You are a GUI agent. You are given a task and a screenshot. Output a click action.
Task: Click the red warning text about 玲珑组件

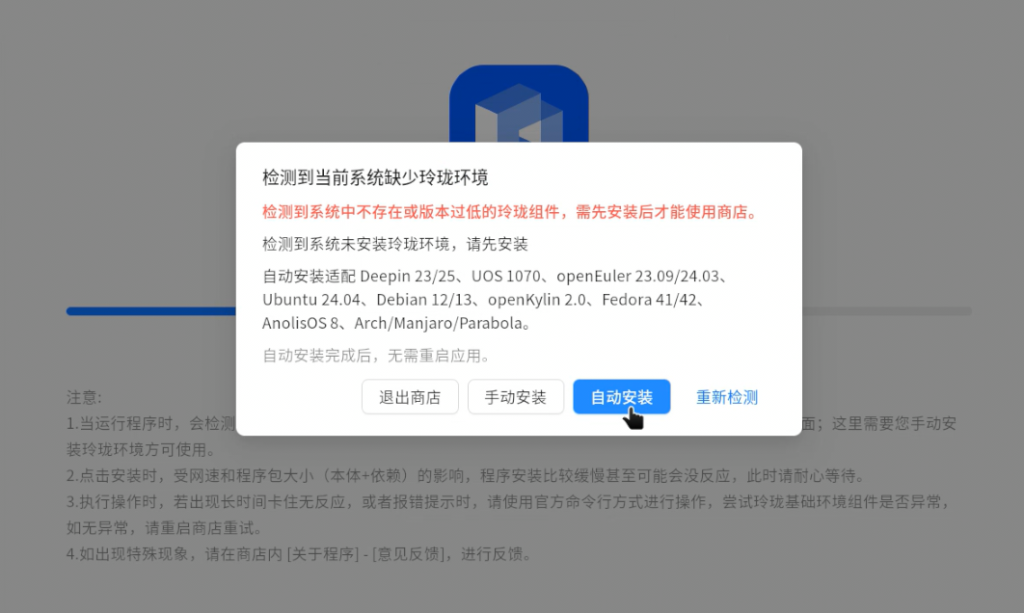[x=510, y=212]
